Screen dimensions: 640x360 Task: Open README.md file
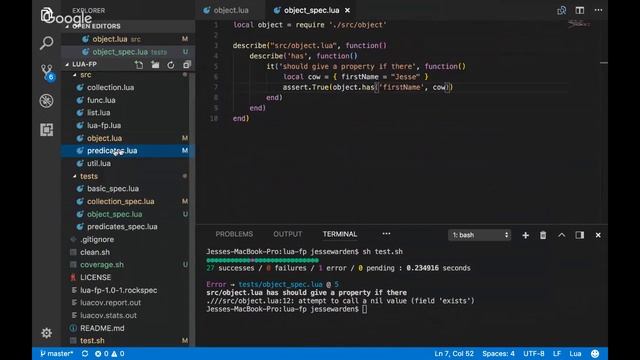(x=102, y=328)
